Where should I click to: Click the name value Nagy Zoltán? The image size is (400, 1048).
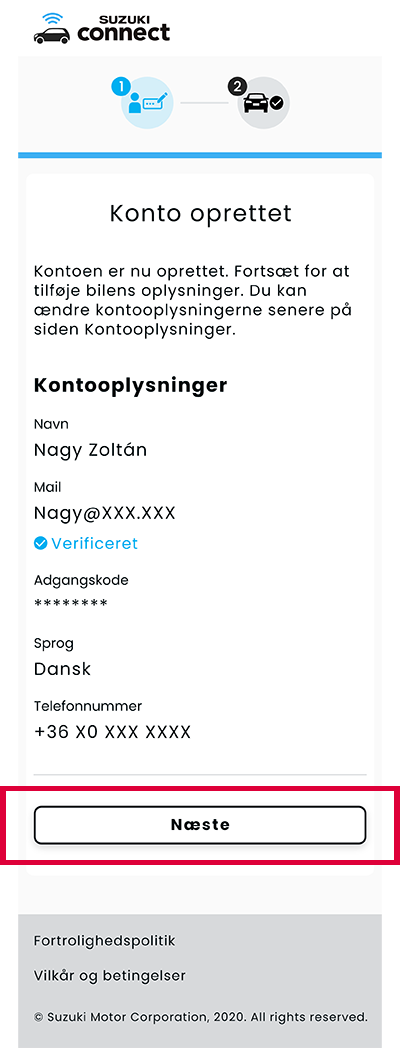pyautogui.click(x=90, y=450)
